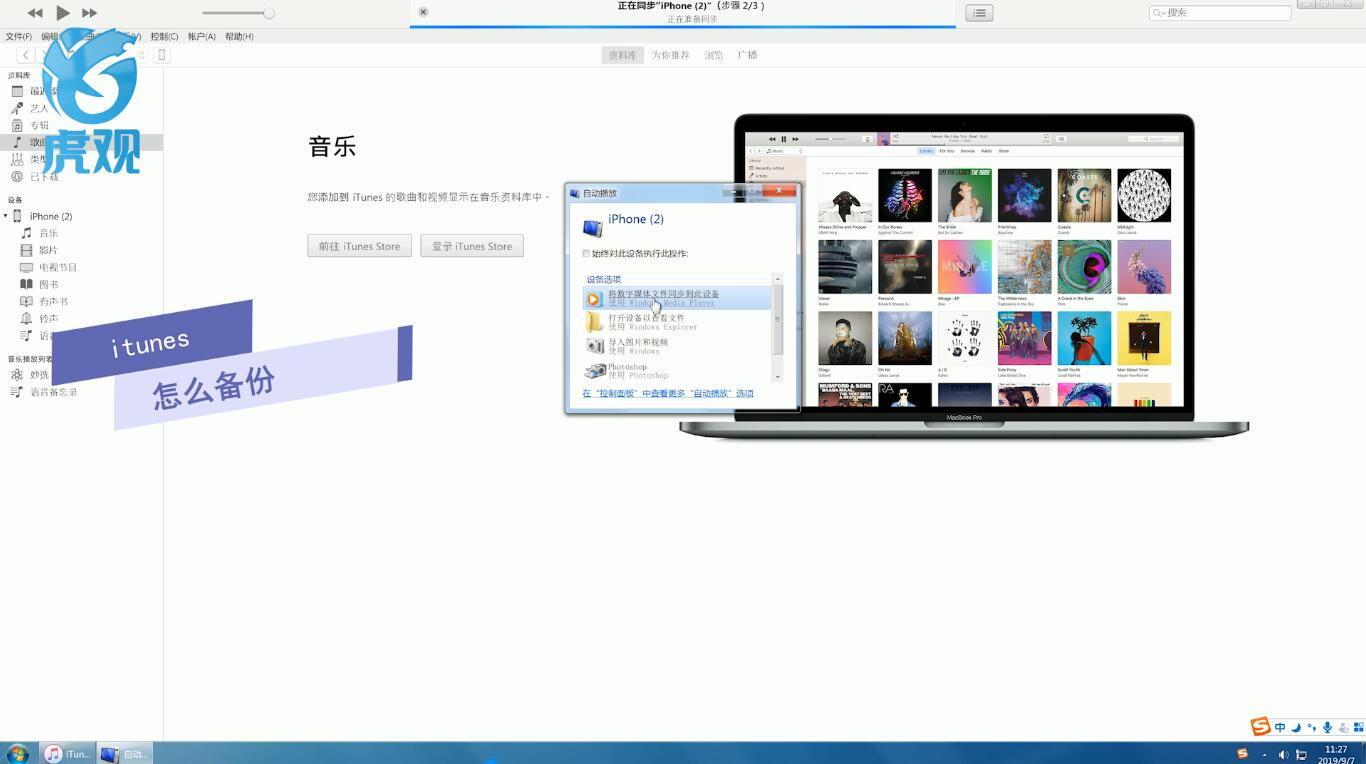Viewport: 1366px width, 764px height.
Task: Toggle the Sogou moon night-mode icon
Action: coord(1296,727)
